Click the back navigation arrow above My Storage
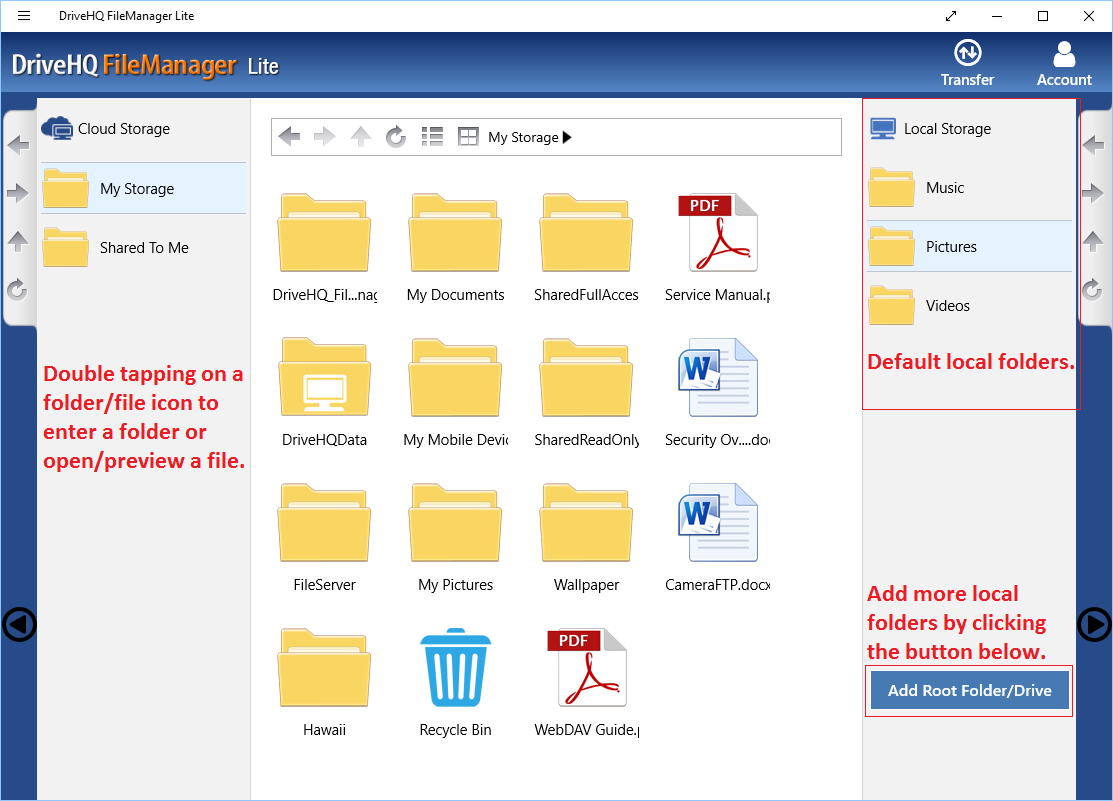This screenshot has height=801, width=1113. click(289, 137)
